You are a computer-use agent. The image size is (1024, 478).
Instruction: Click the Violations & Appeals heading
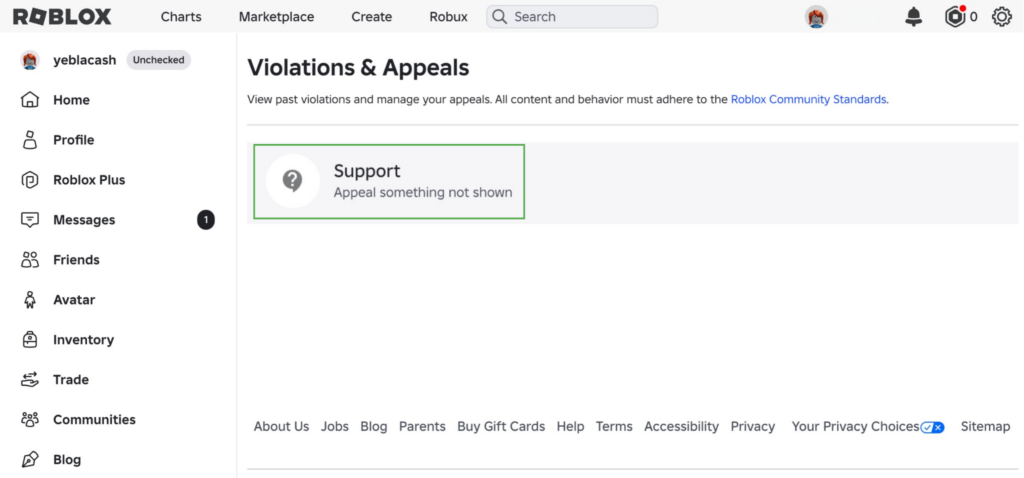tap(358, 67)
